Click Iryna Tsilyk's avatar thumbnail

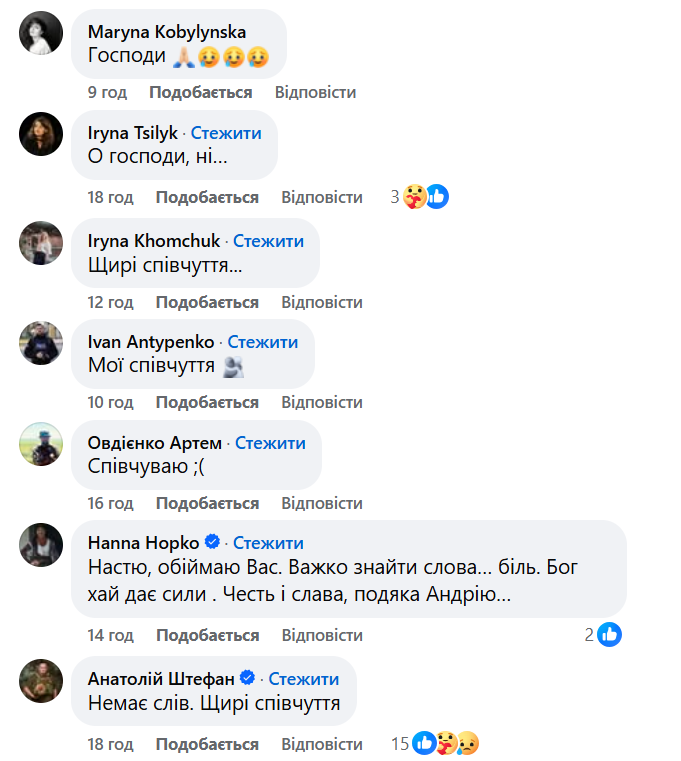click(42, 133)
